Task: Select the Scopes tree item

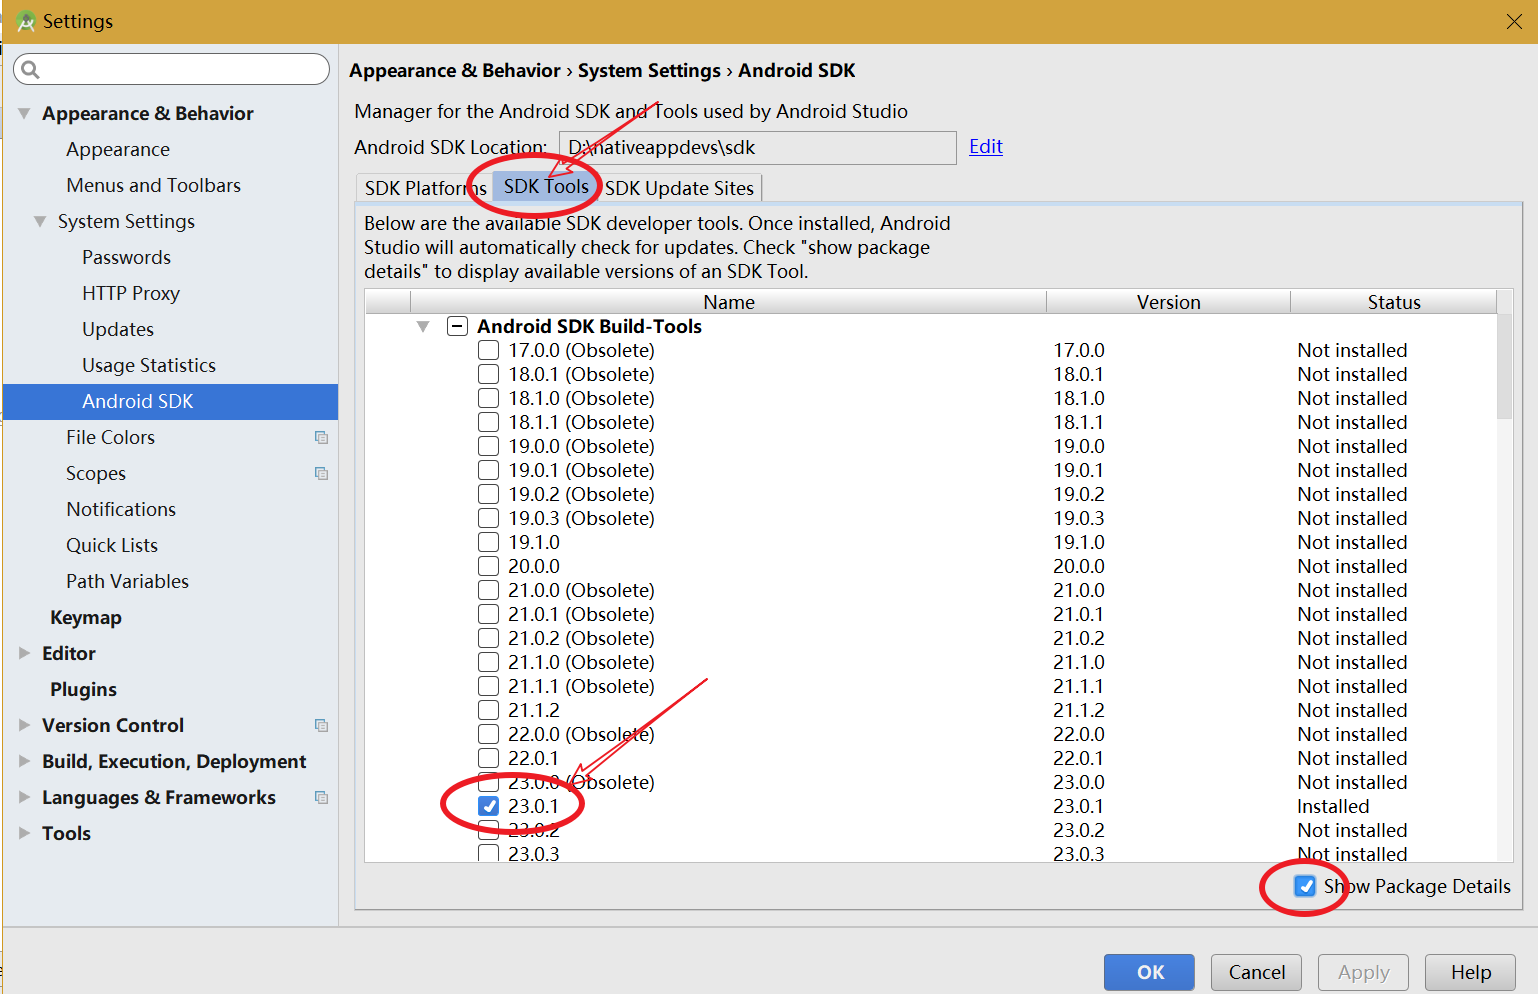Action: [96, 473]
